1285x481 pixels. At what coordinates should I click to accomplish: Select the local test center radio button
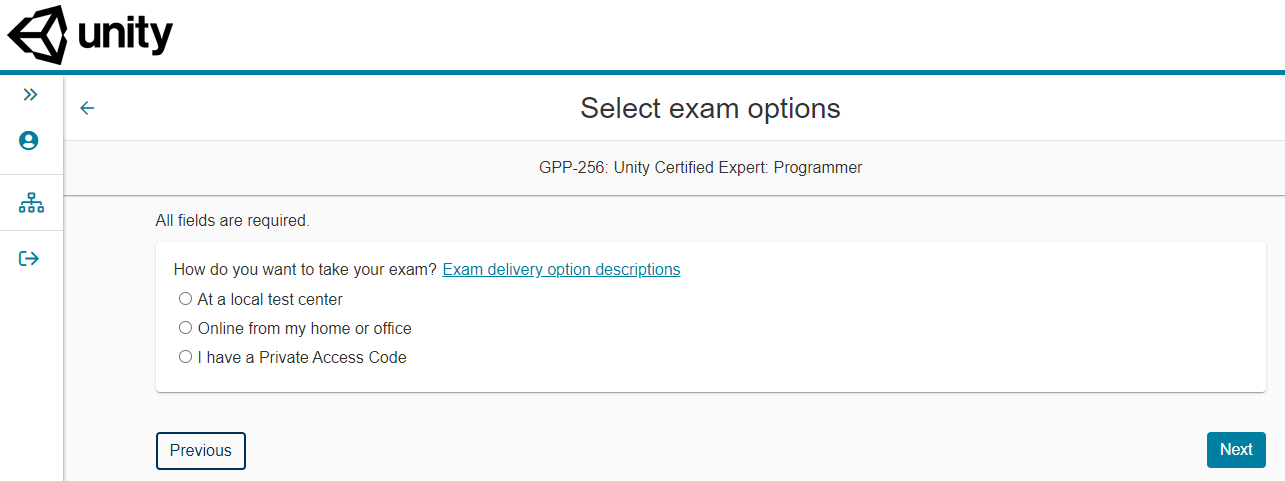[185, 299]
